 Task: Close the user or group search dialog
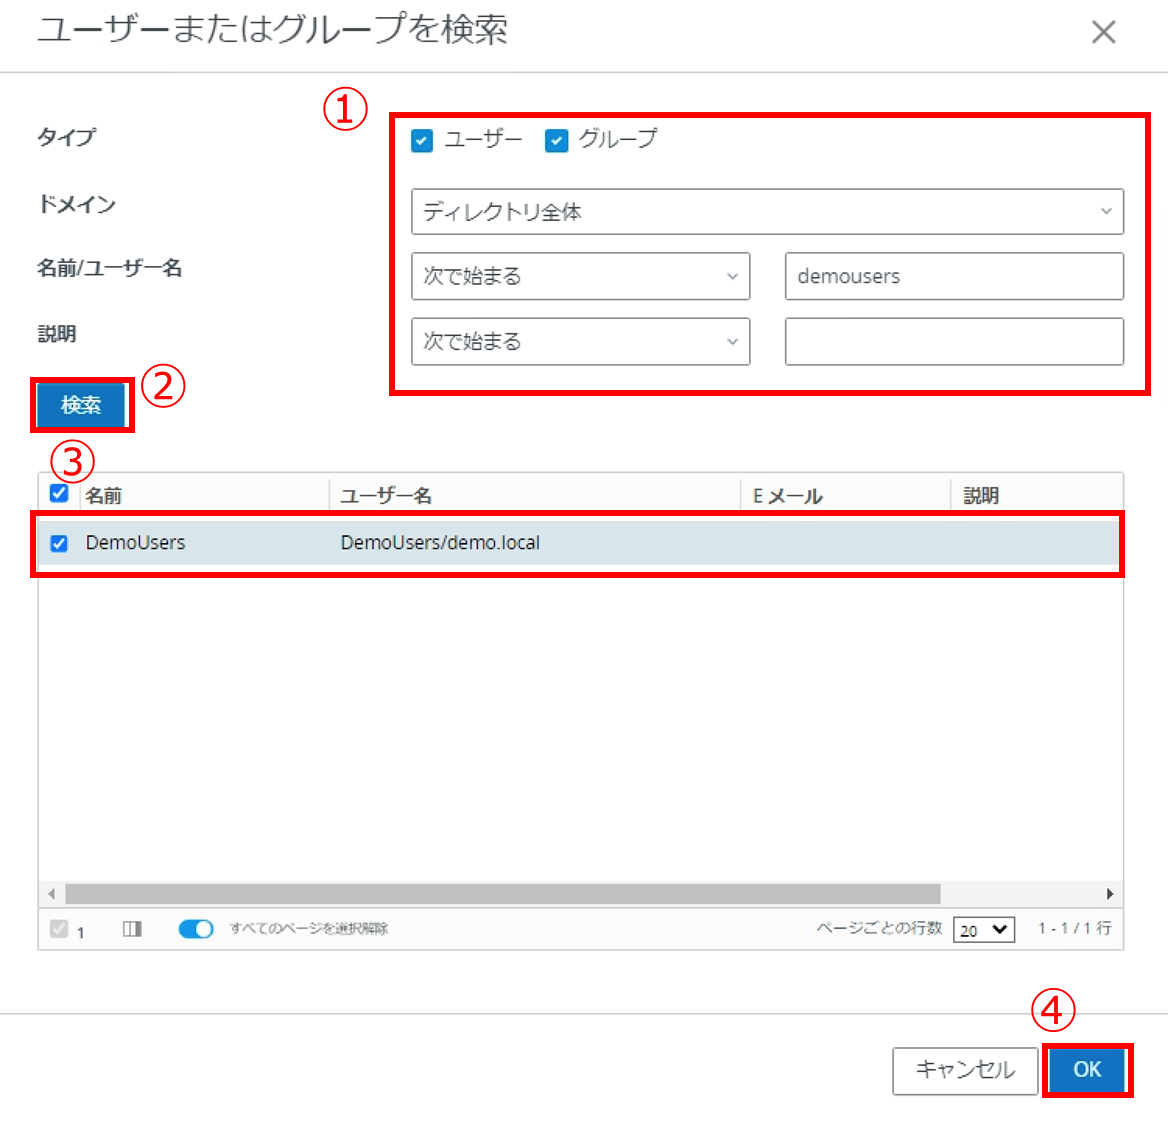pyautogui.click(x=1103, y=32)
